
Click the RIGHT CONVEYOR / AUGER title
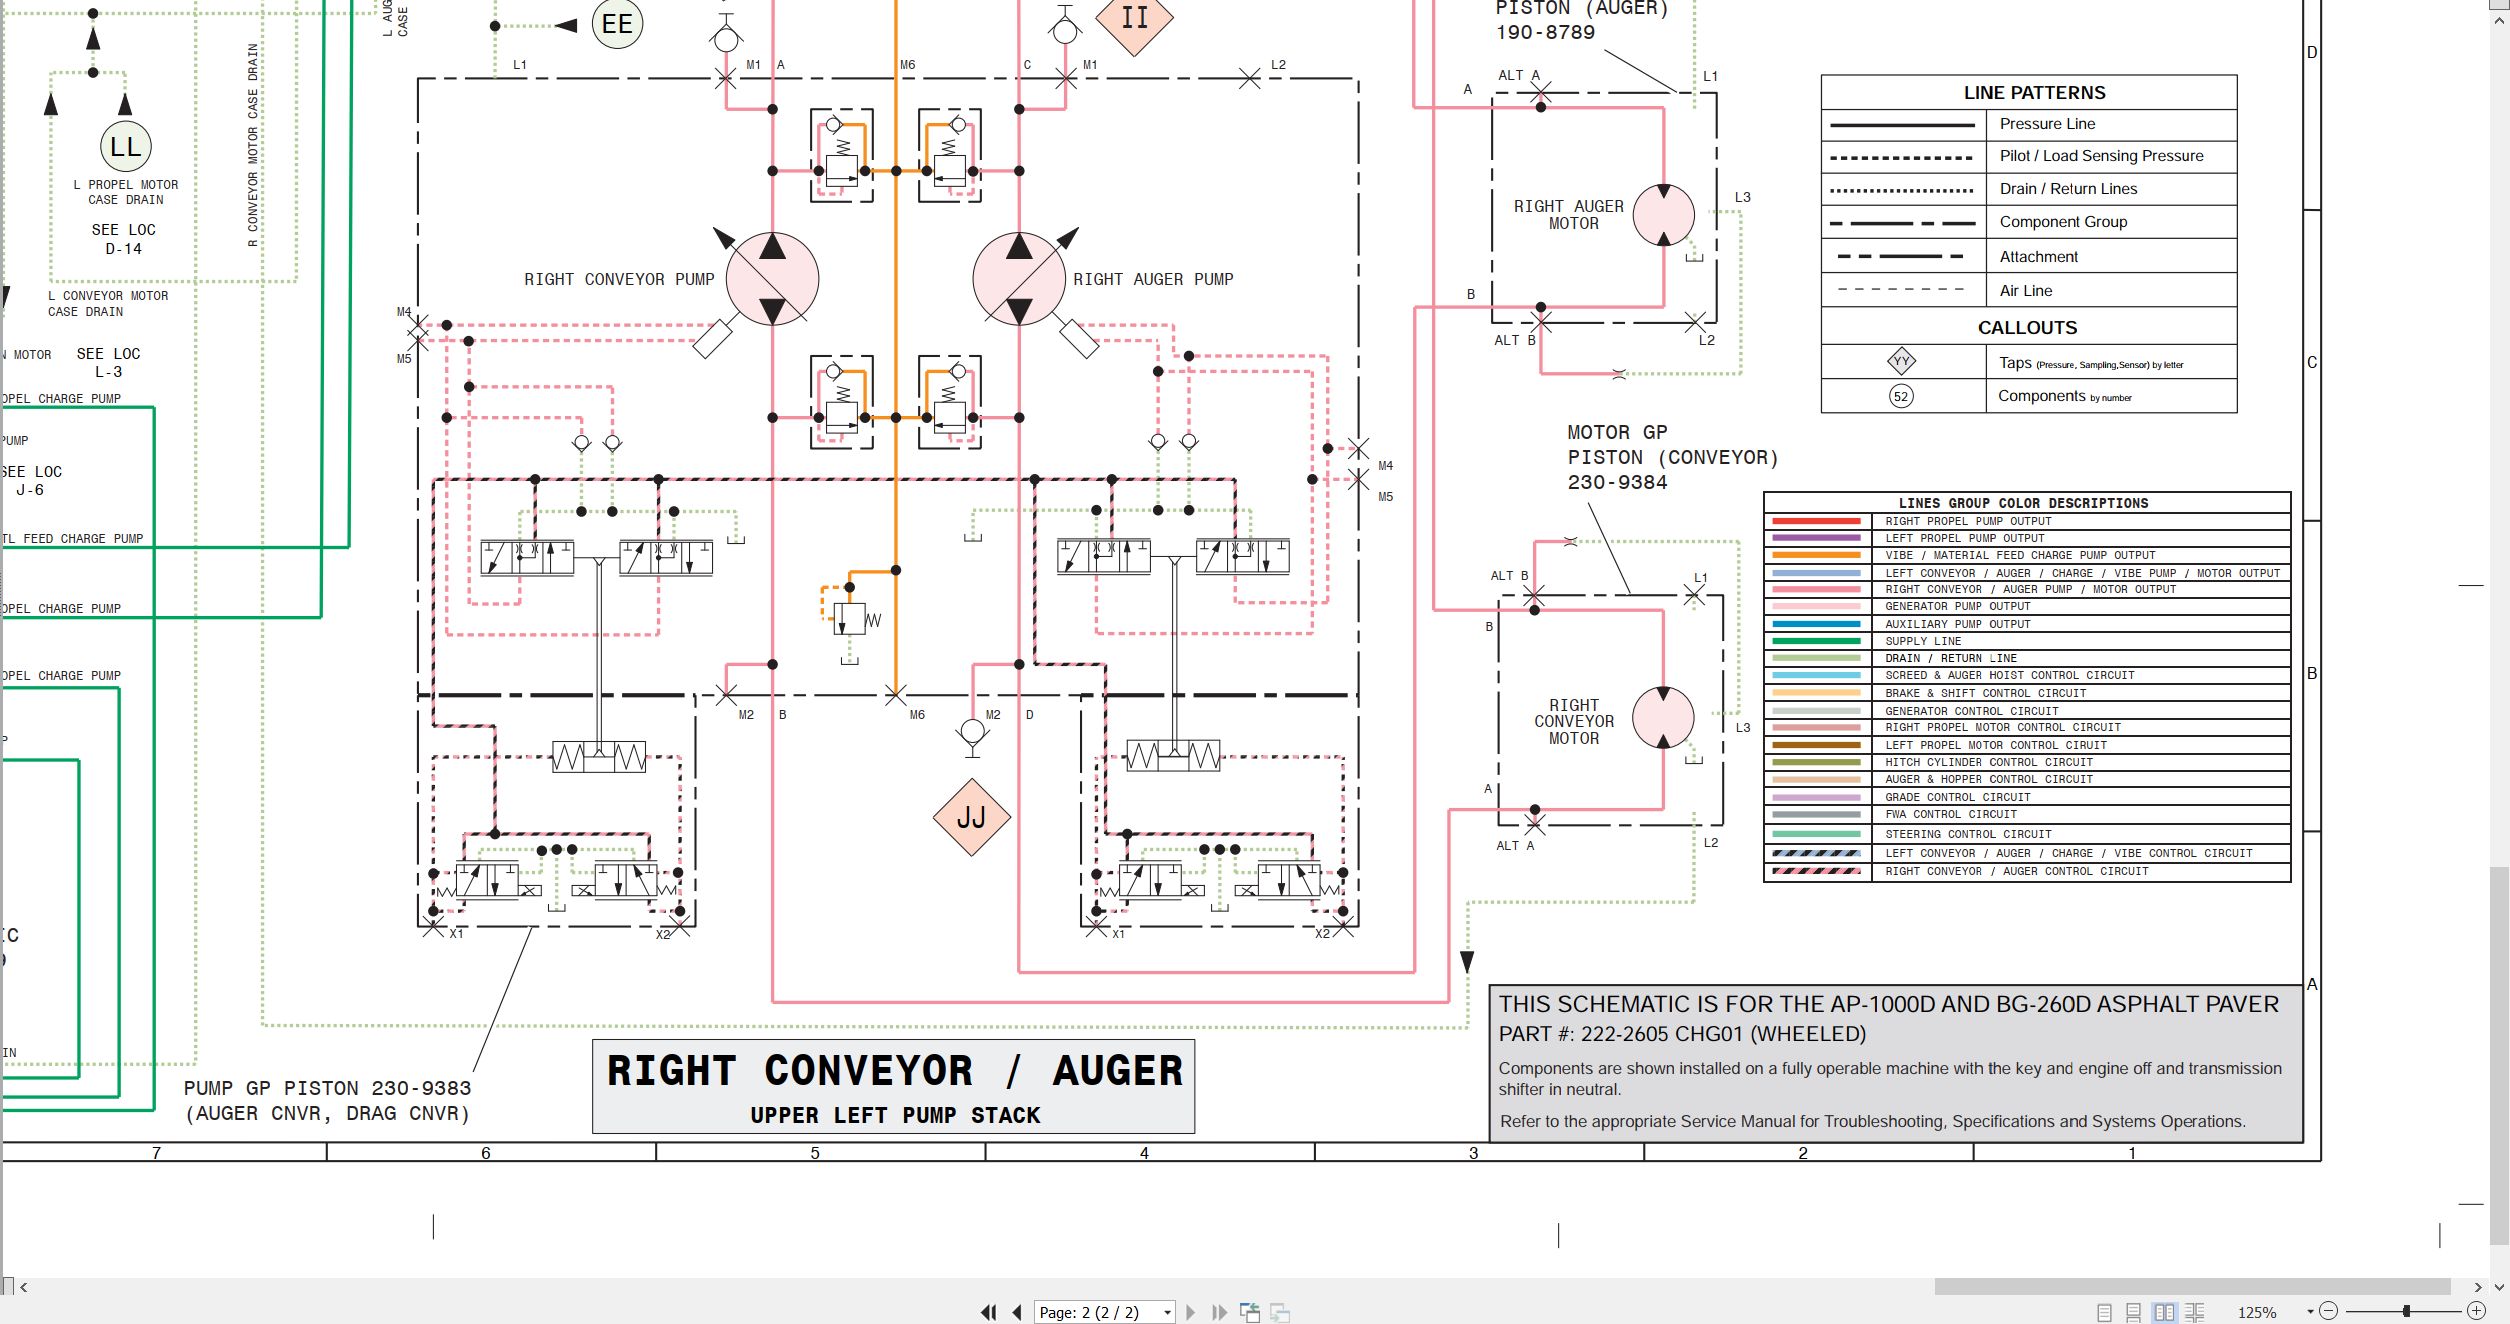click(894, 1070)
